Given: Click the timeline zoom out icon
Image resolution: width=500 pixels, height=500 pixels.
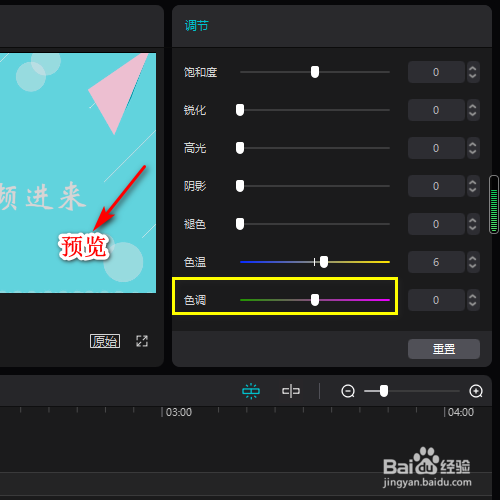Looking at the screenshot, I should click(x=348, y=391).
